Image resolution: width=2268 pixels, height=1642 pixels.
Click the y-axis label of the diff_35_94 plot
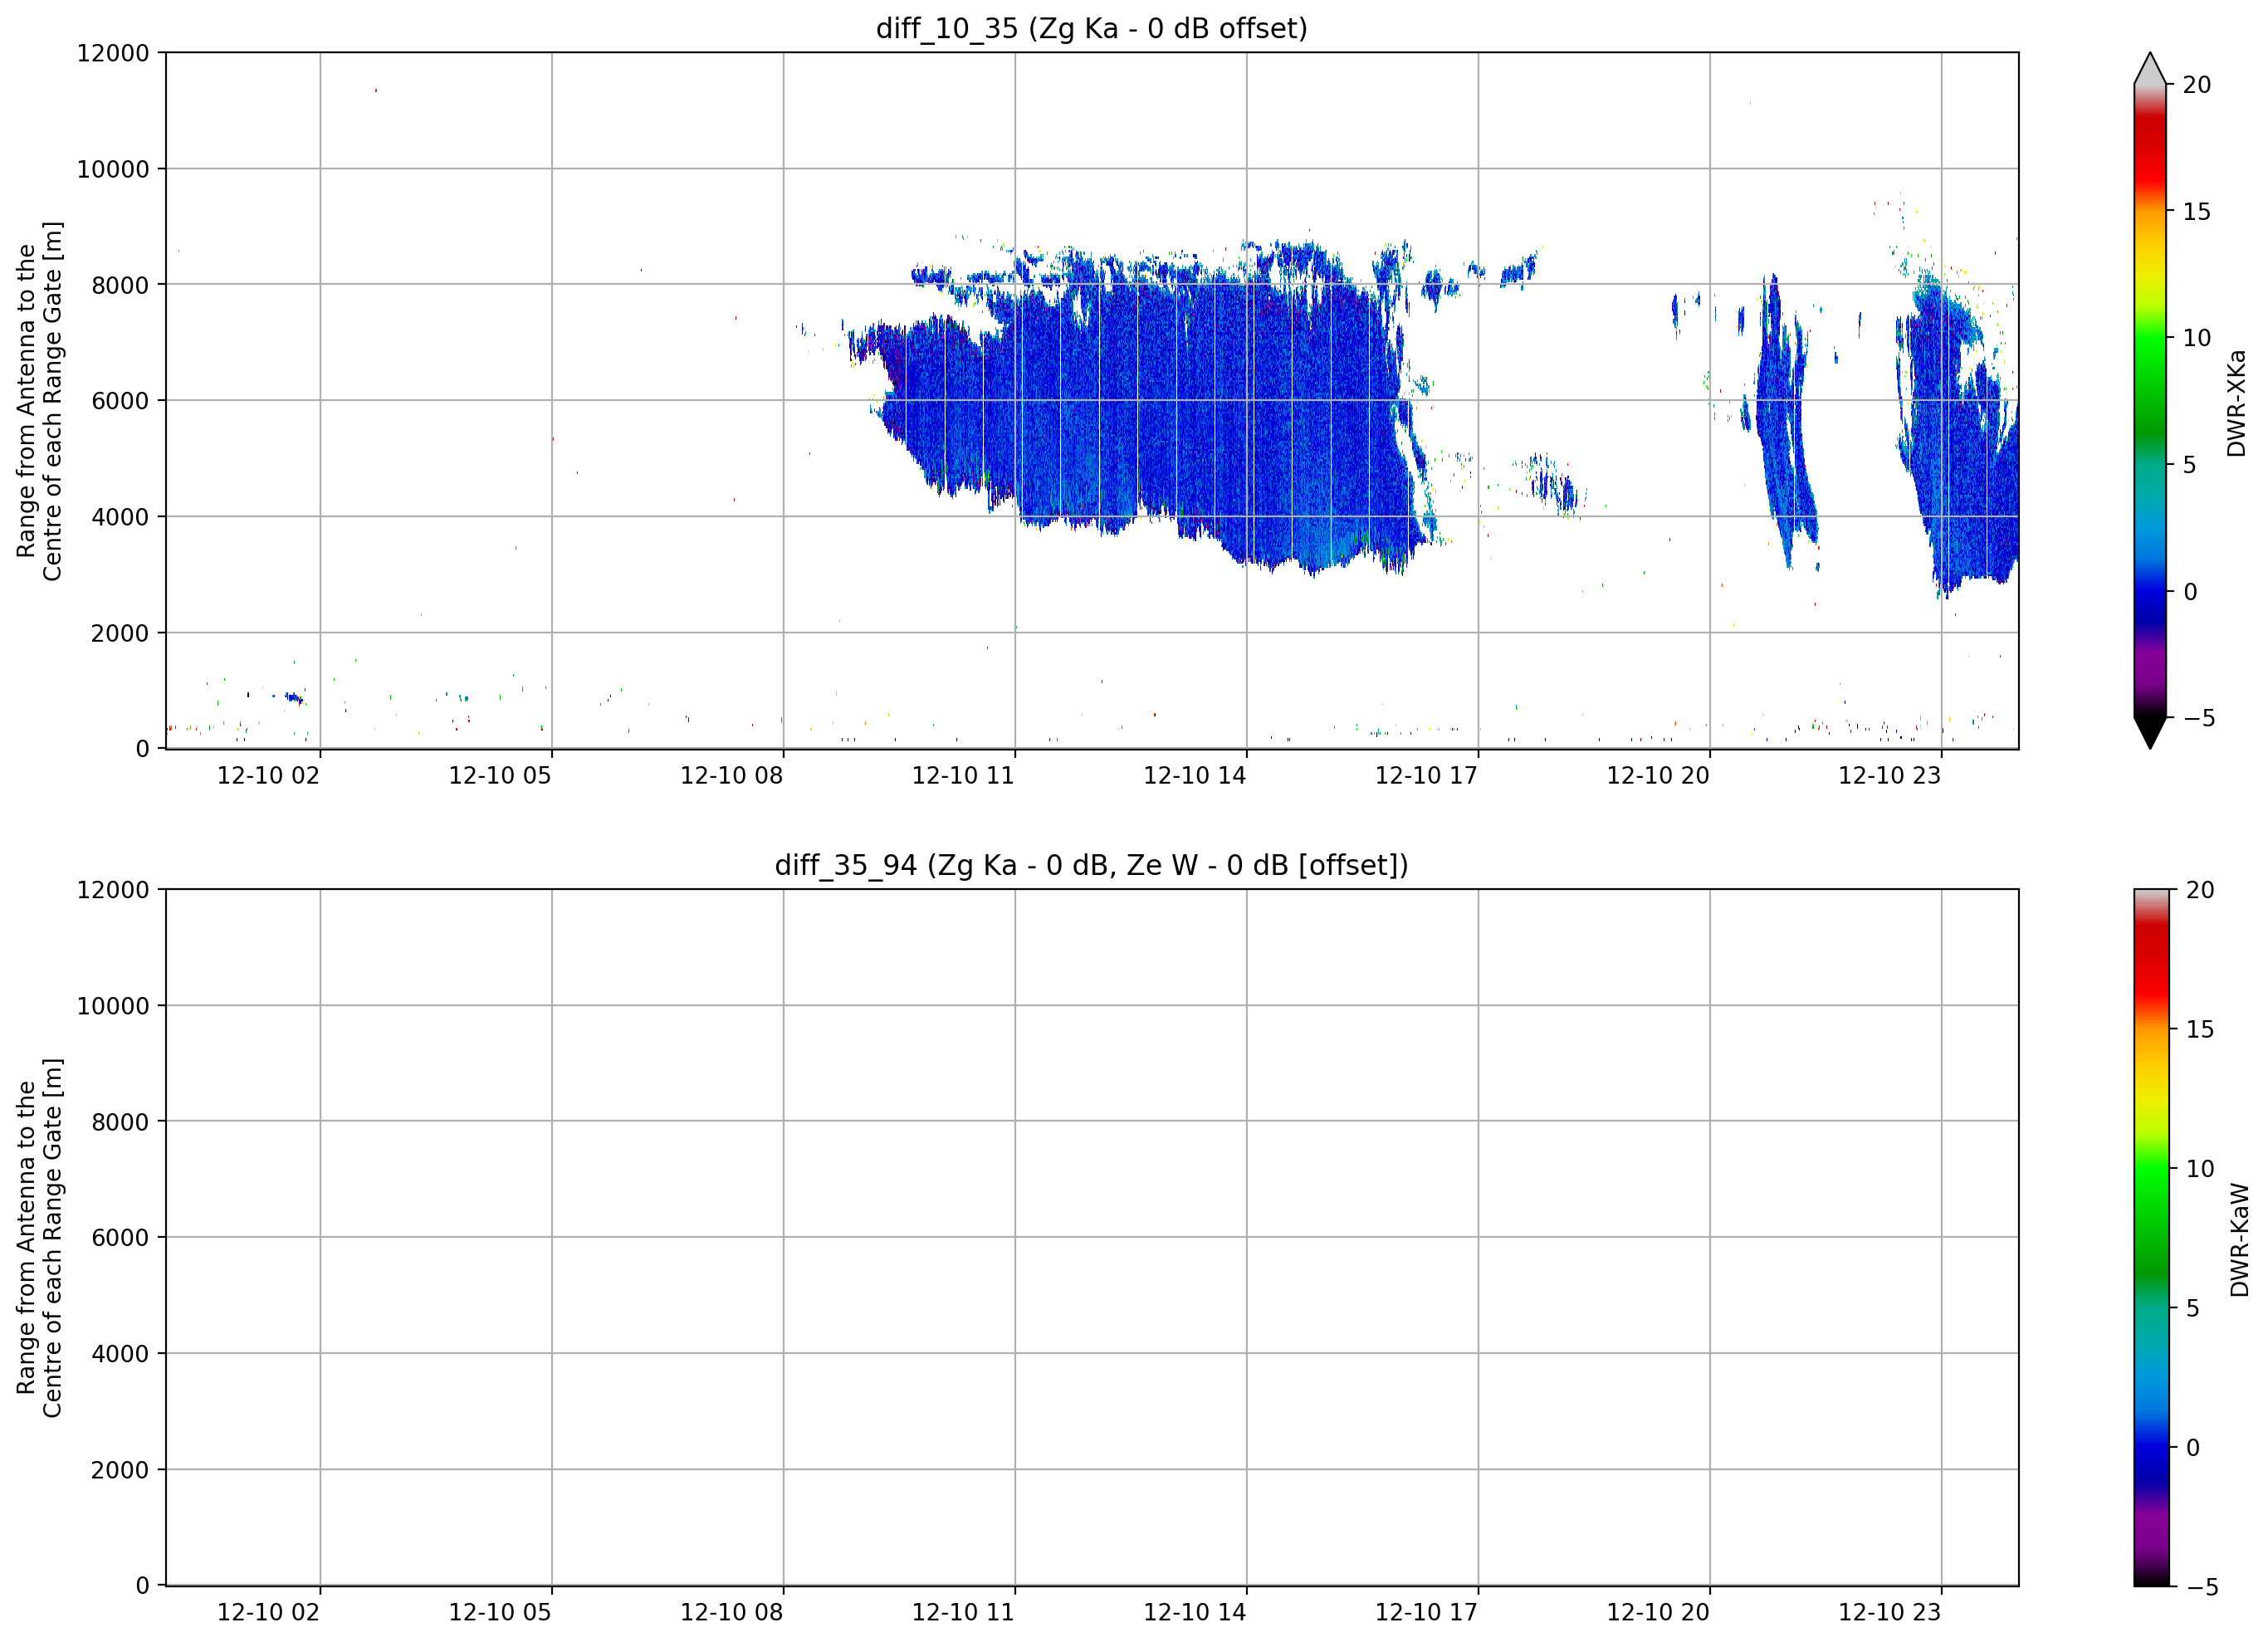point(39,1238)
